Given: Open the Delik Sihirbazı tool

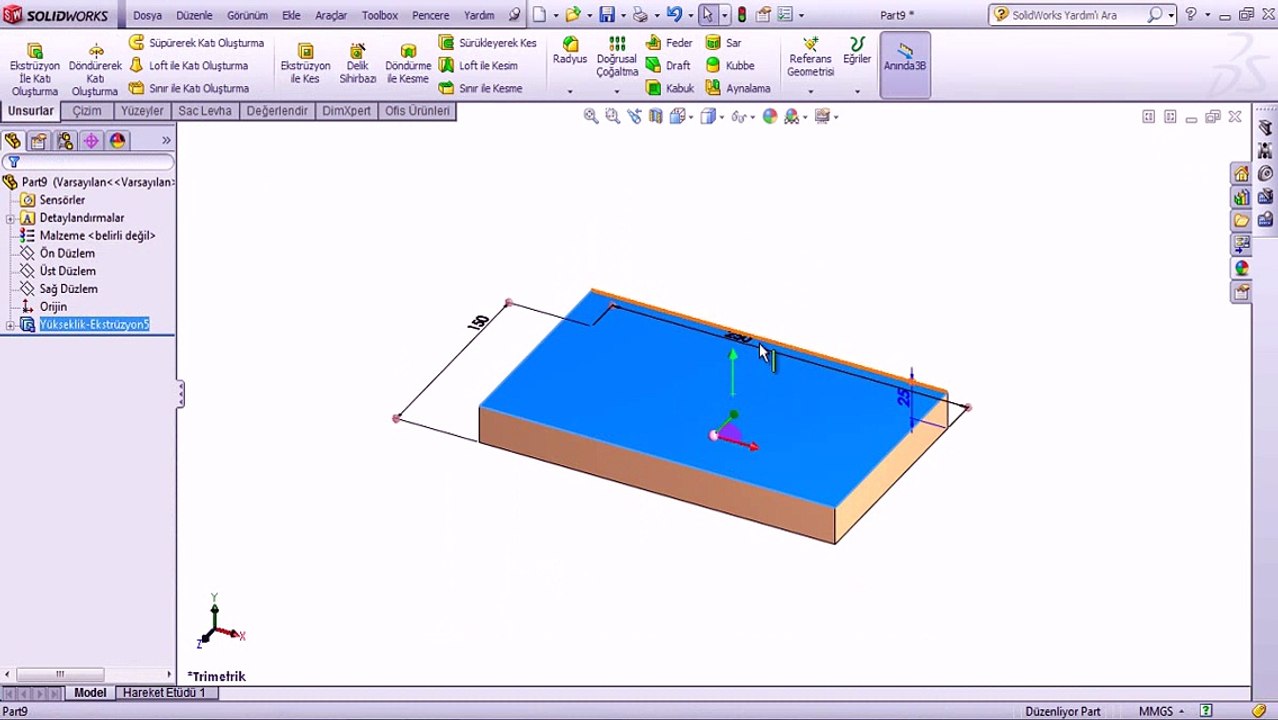Looking at the screenshot, I should [357, 64].
